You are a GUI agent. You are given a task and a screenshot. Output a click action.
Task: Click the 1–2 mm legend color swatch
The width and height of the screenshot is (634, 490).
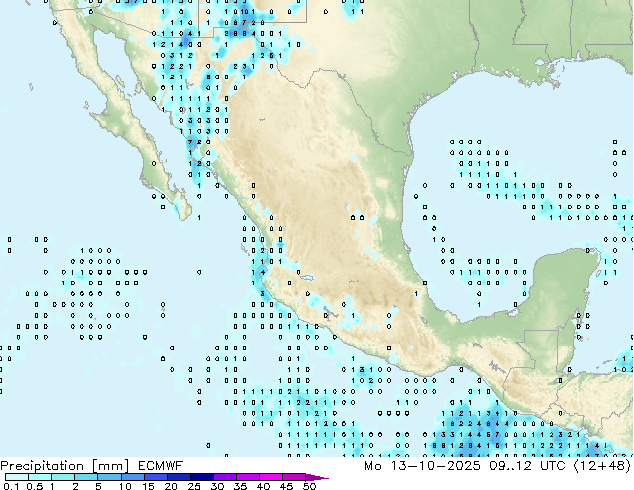coord(63,477)
